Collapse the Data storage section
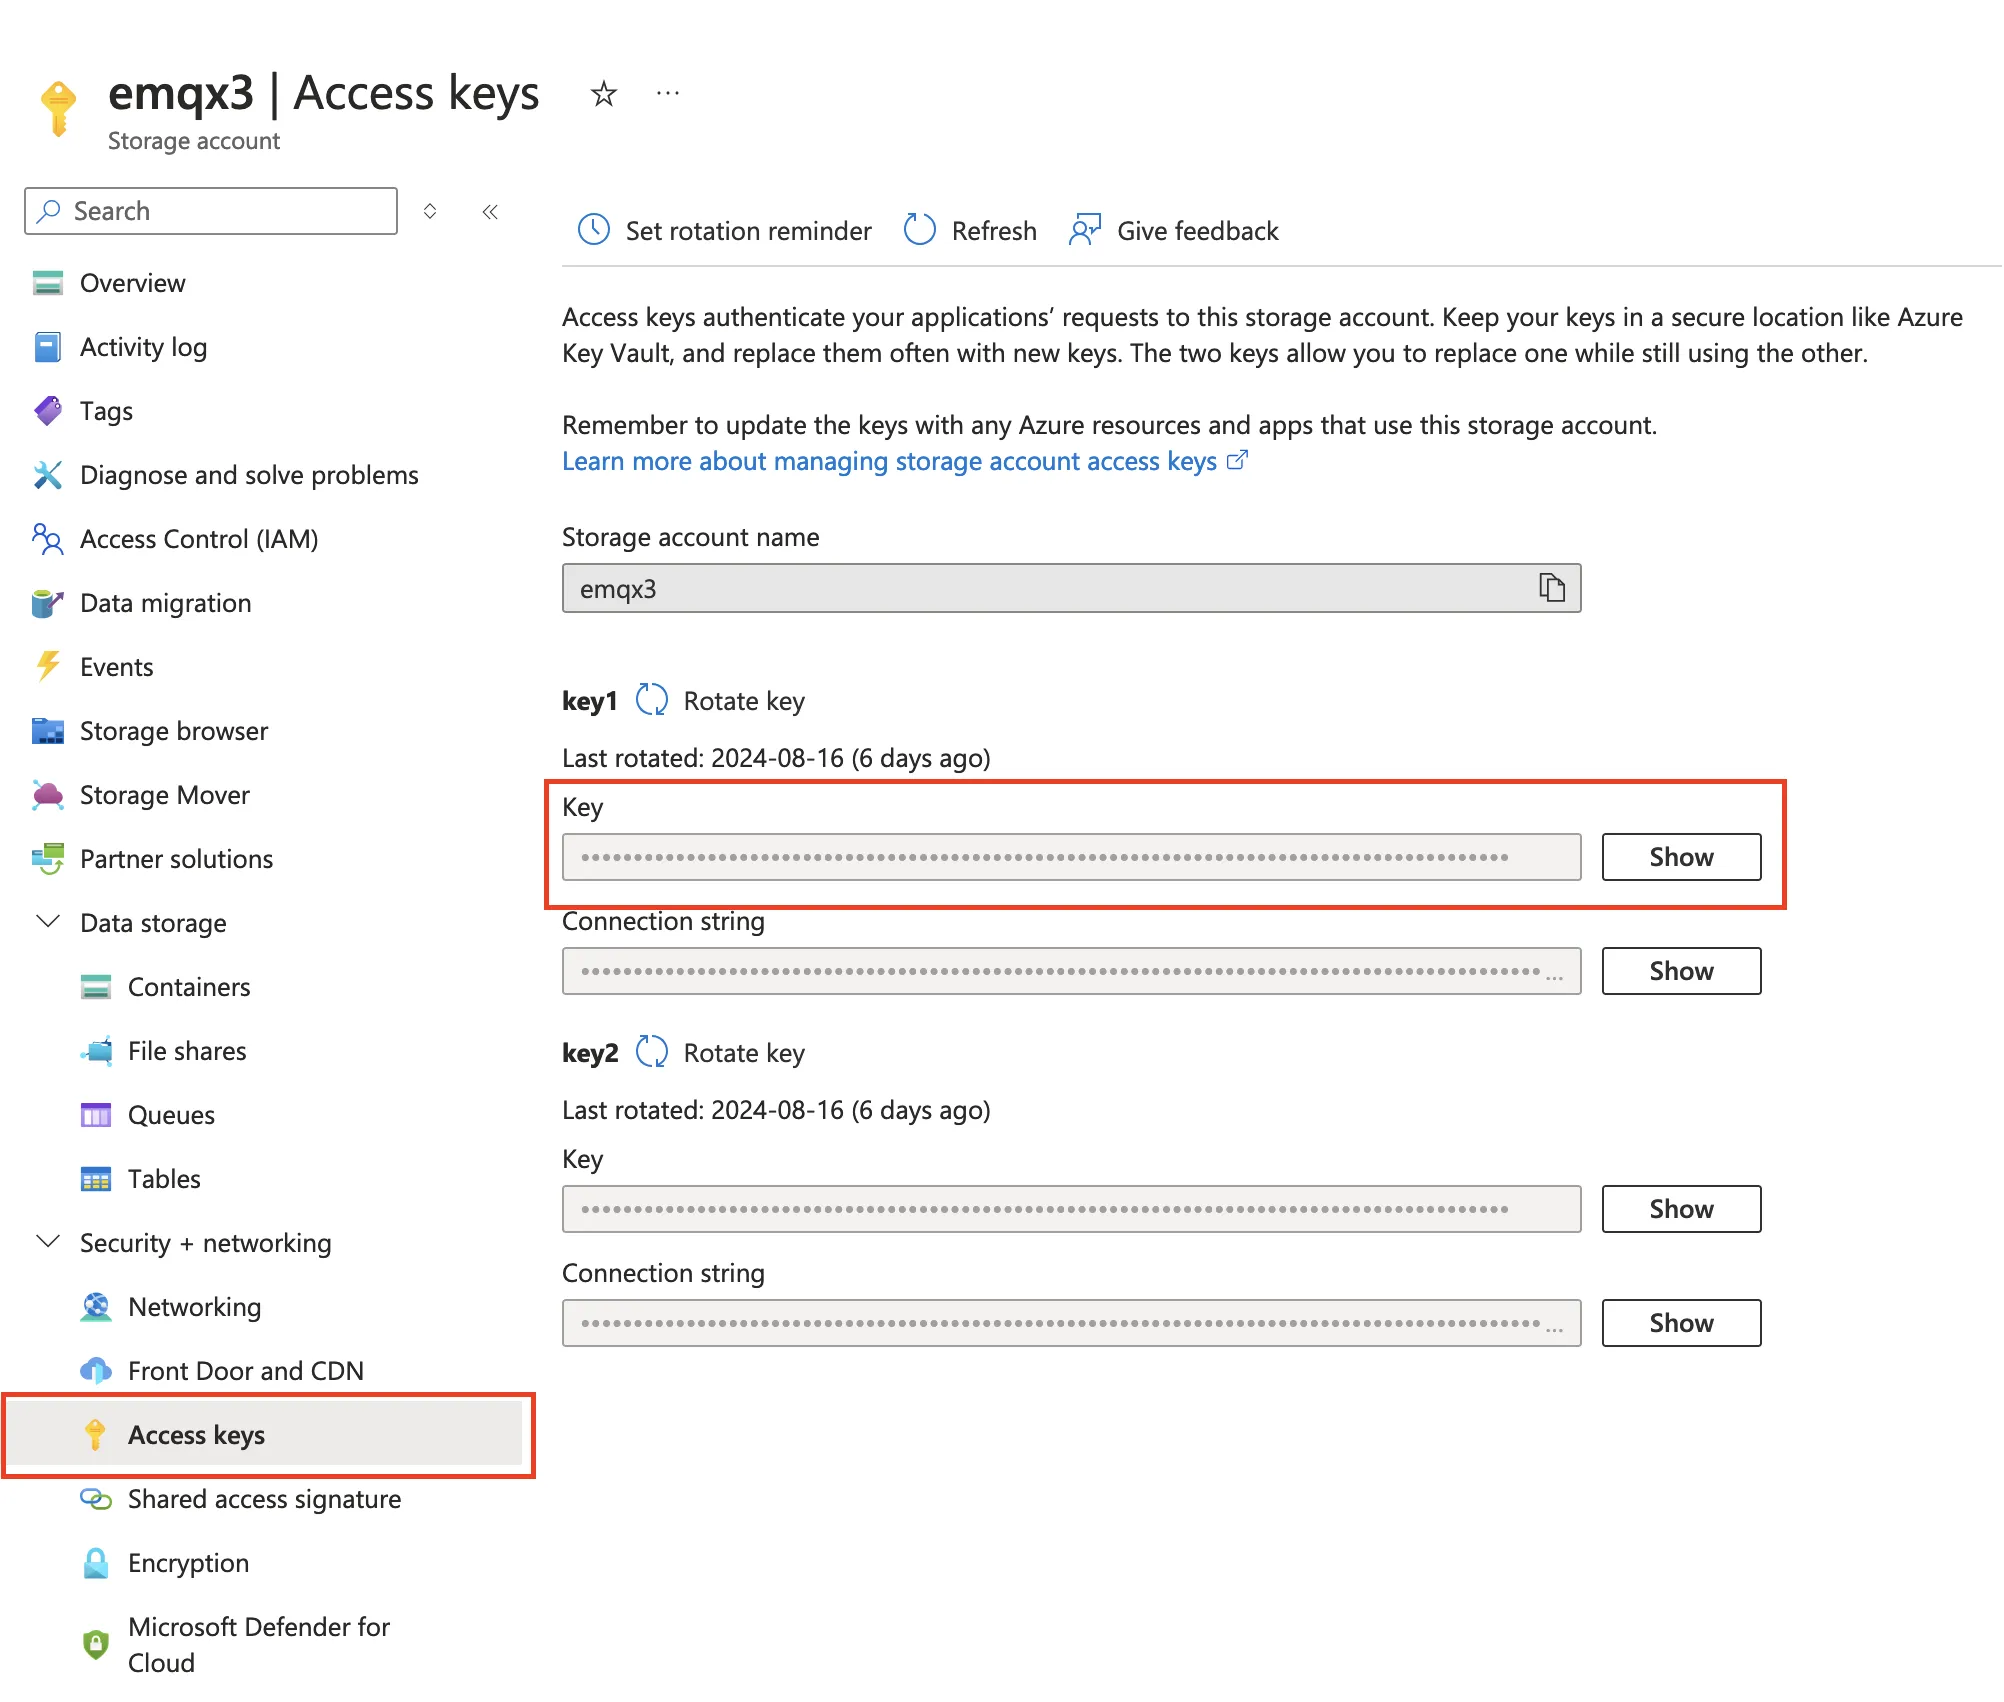2004x1702 pixels. click(47, 922)
